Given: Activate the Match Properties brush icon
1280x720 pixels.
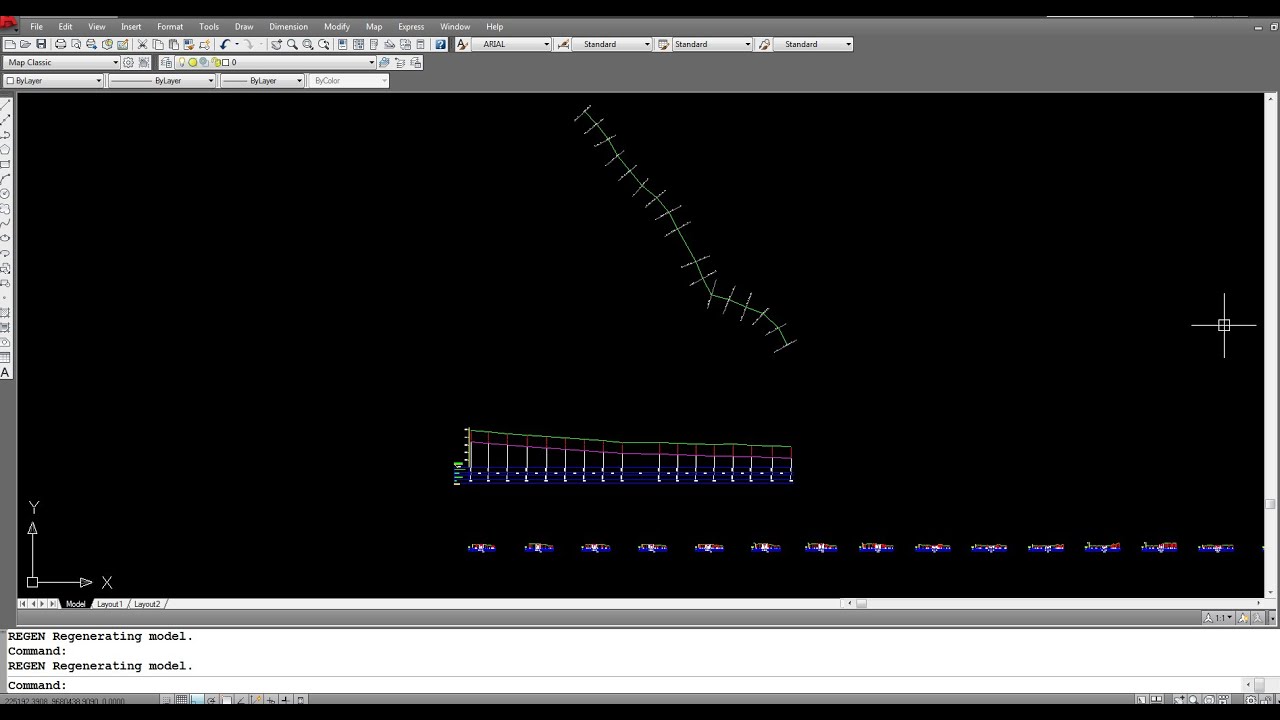Looking at the screenshot, I should click(188, 44).
